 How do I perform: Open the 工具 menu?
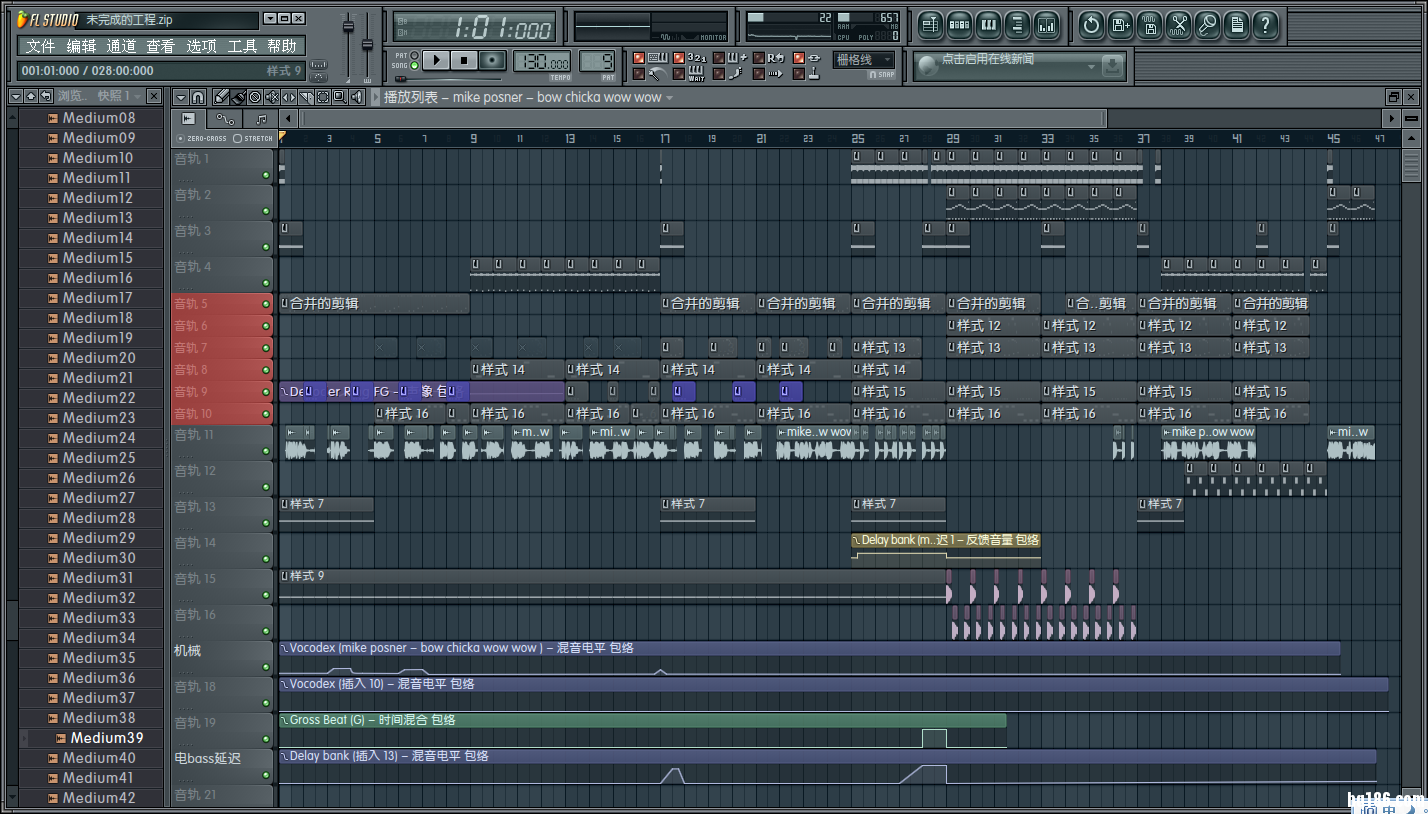242,46
